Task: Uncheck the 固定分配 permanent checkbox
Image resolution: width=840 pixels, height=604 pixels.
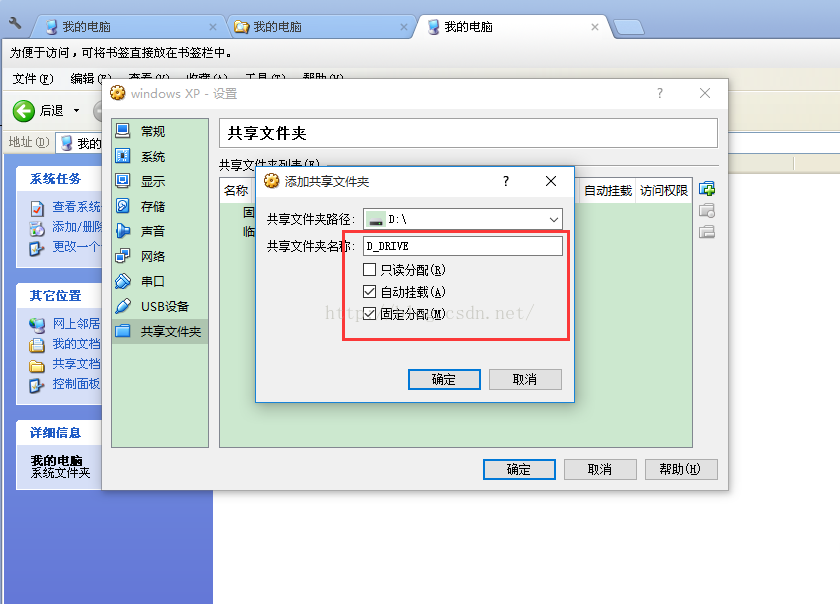Action: point(369,314)
